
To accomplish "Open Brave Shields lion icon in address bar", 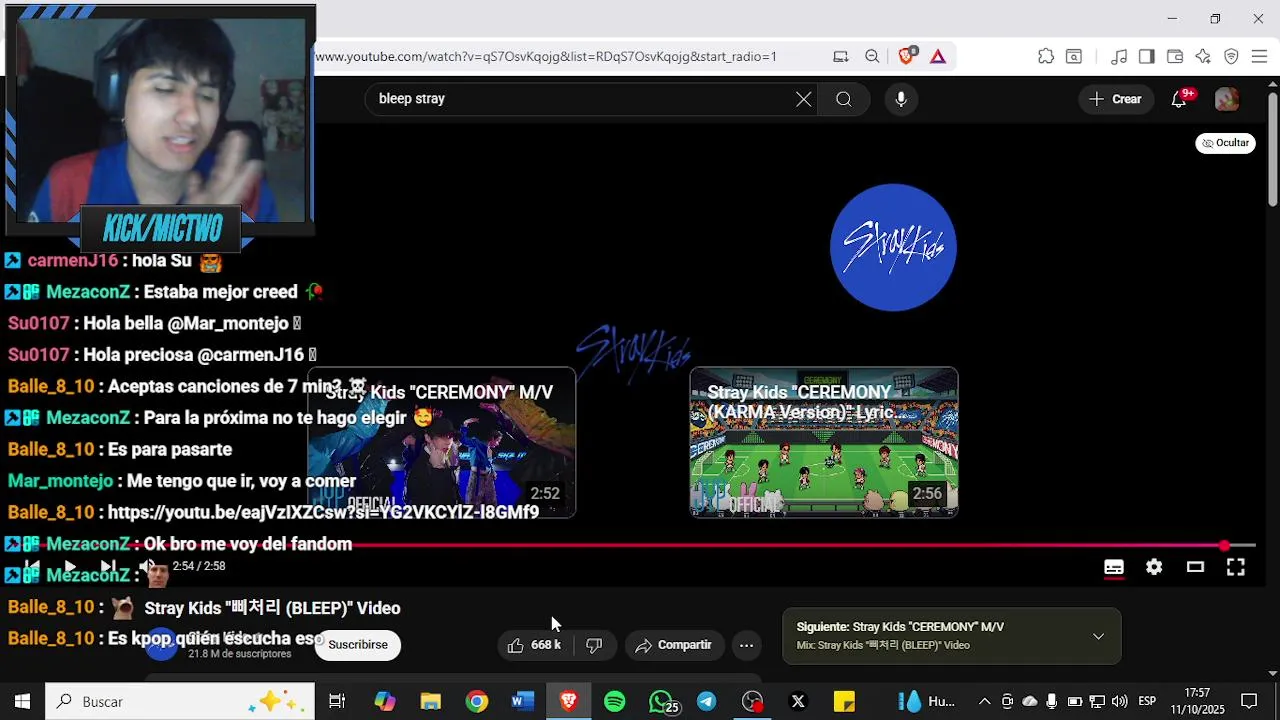I will (906, 57).
